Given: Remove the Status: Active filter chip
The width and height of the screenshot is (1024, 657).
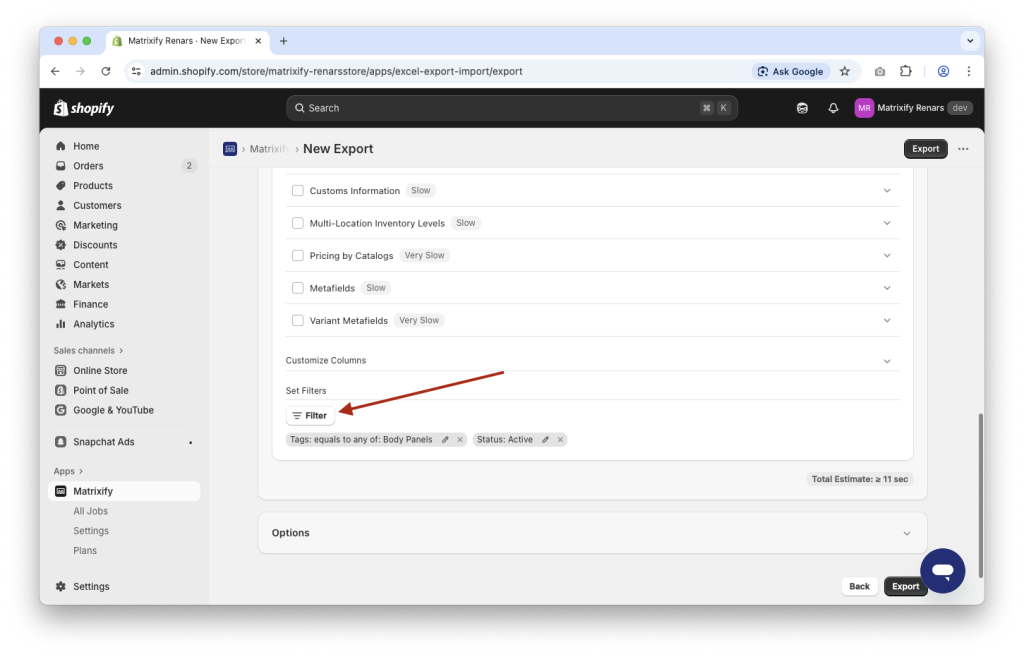Looking at the screenshot, I should tap(560, 439).
